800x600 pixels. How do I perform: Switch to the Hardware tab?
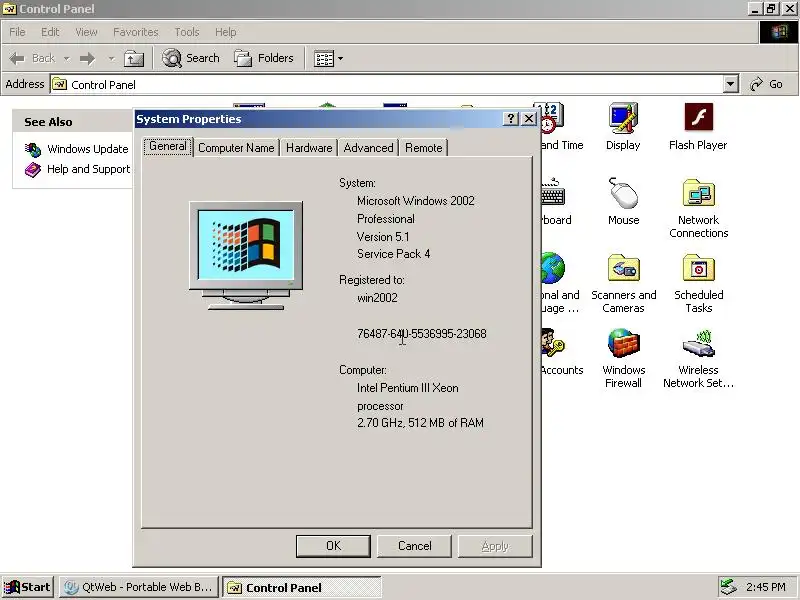309,148
